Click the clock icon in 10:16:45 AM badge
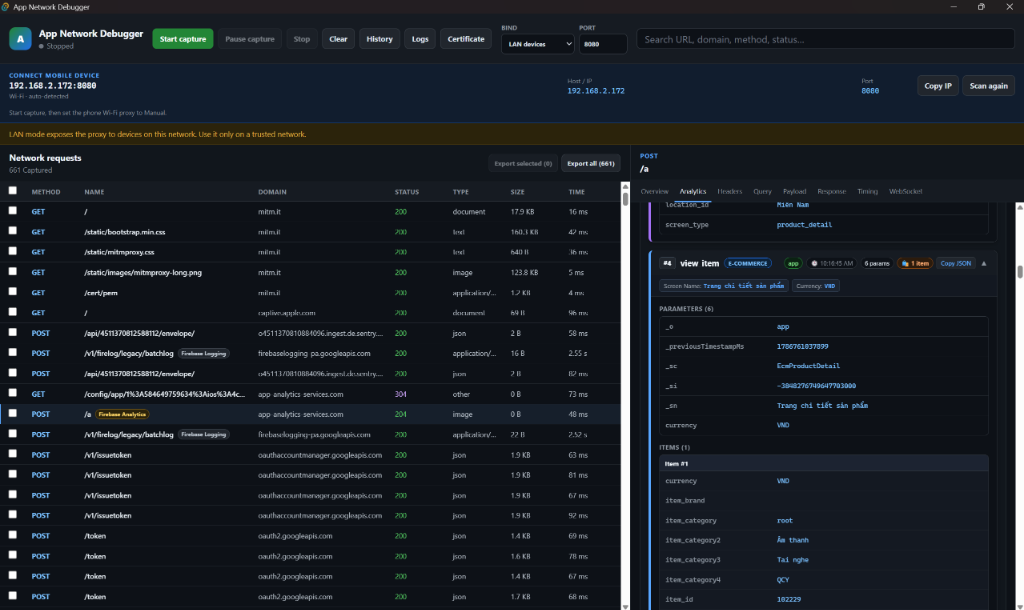The image size is (1024, 610). [814, 264]
